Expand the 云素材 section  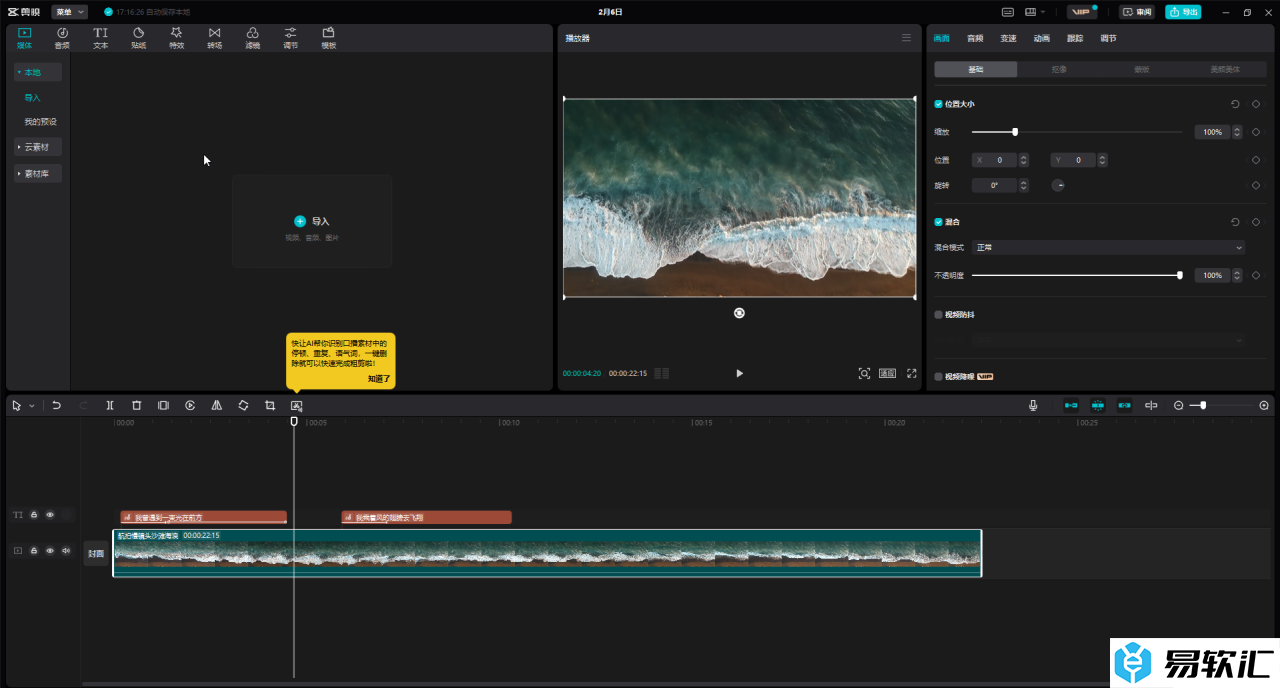pos(38,147)
